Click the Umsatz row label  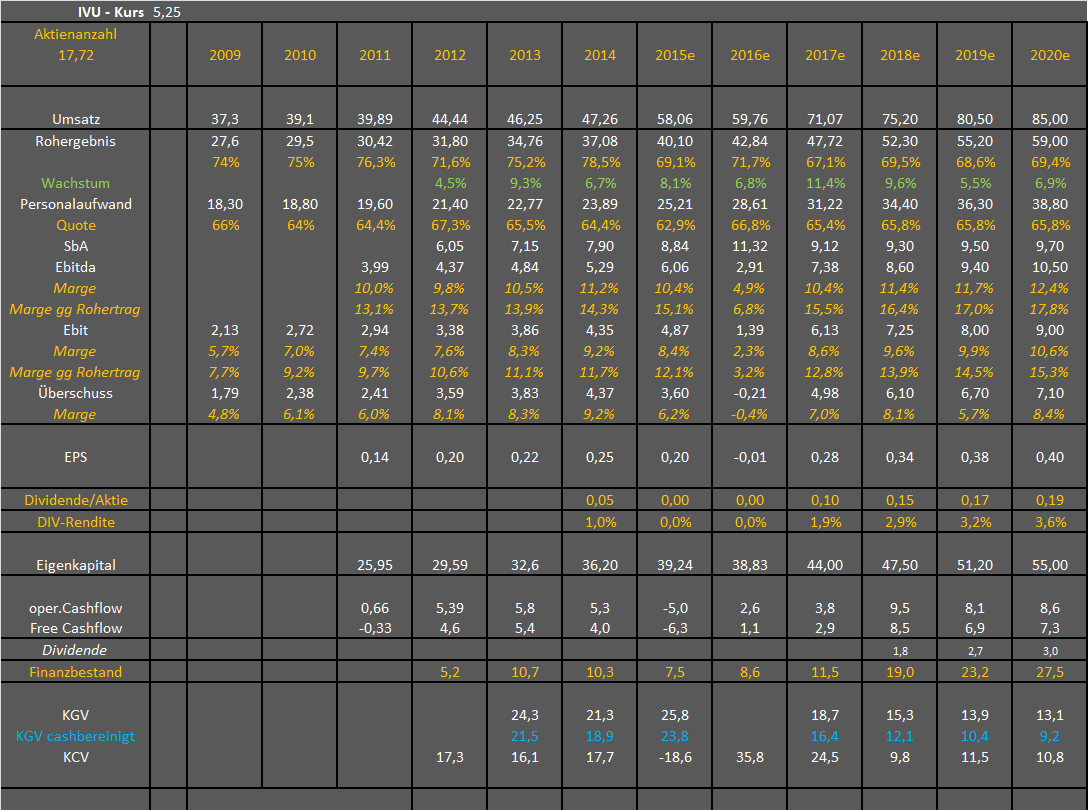click(76, 119)
